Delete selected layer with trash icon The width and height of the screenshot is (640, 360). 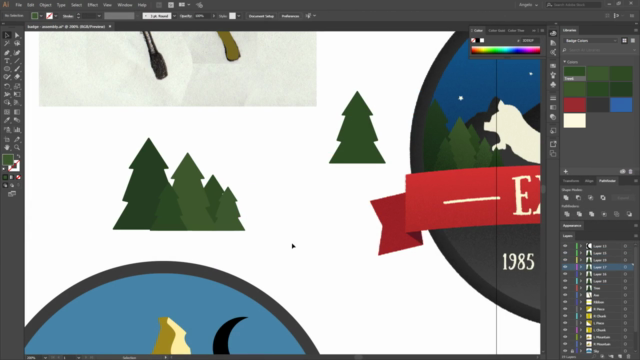pyautogui.click(x=629, y=356)
